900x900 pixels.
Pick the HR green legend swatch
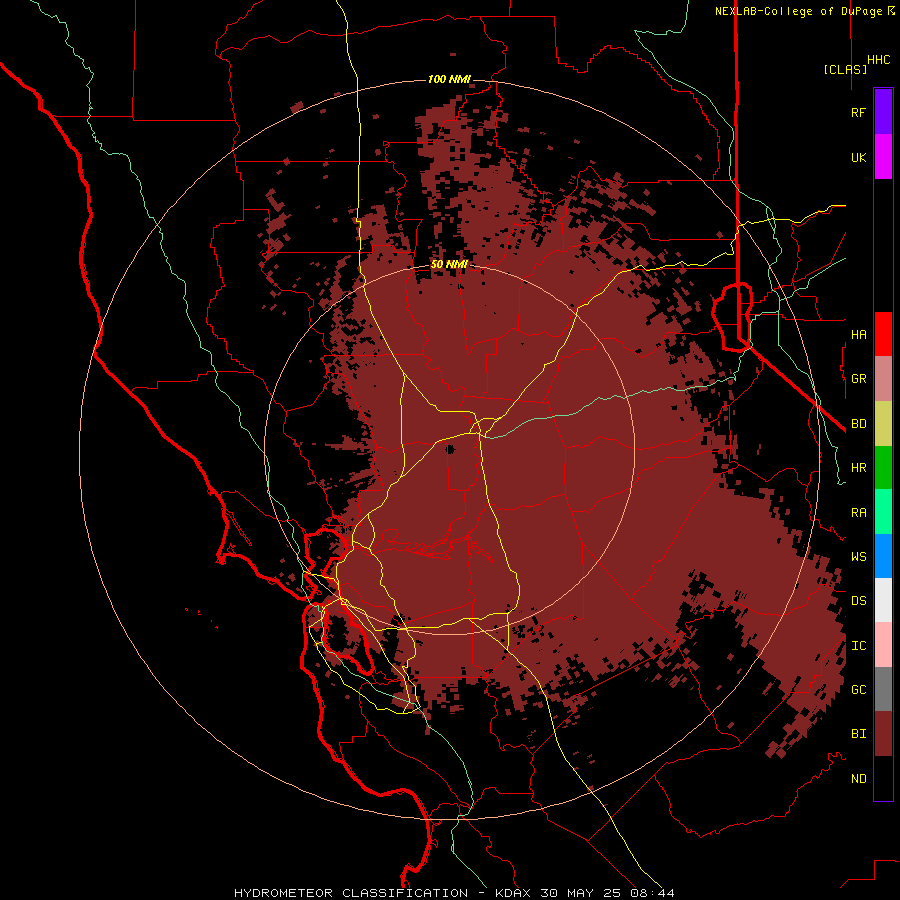click(883, 468)
